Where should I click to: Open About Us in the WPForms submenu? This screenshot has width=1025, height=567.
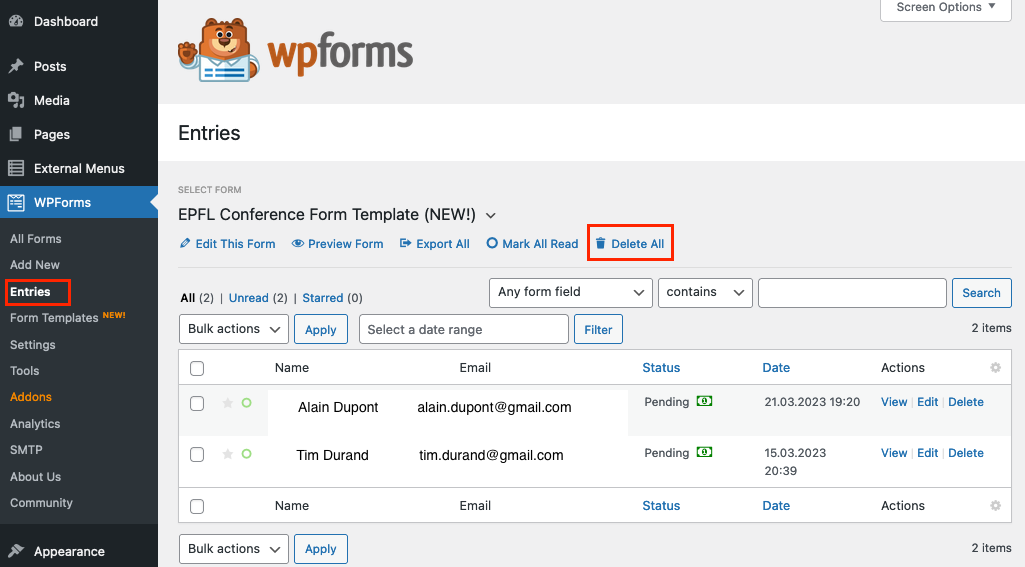[35, 477]
